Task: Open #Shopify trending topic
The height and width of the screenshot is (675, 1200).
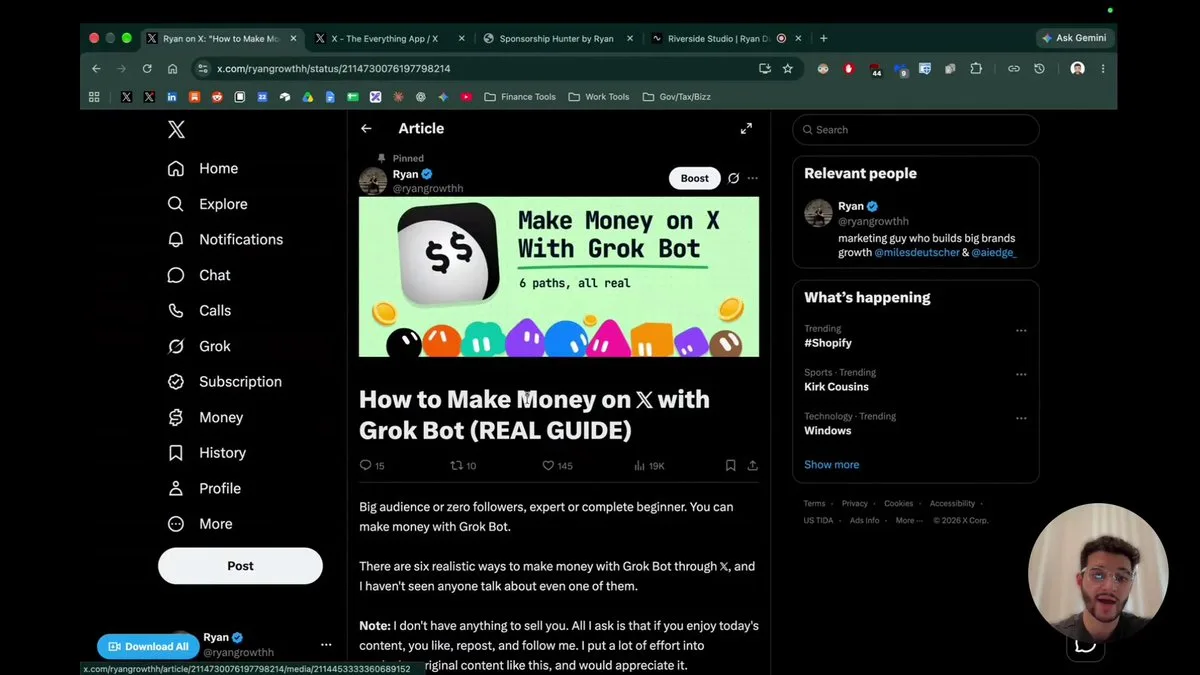Action: tap(828, 343)
